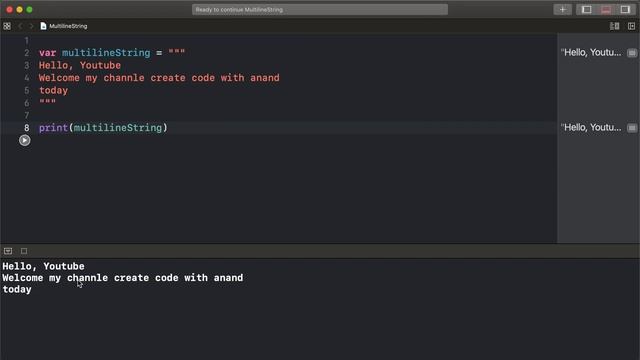This screenshot has width=640, height=360.
Task: Go forward in file history
Action: click(31, 26)
